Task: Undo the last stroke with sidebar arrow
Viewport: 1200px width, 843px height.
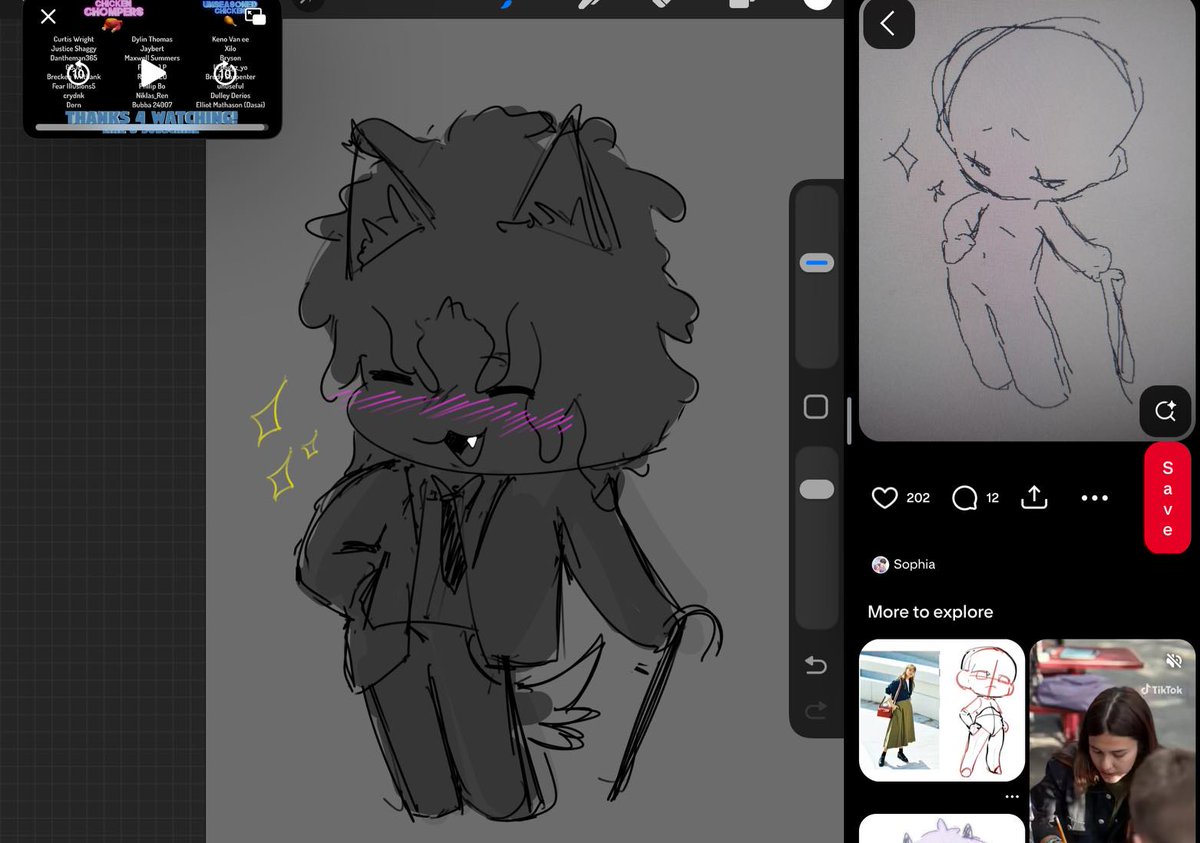Action: click(x=816, y=666)
